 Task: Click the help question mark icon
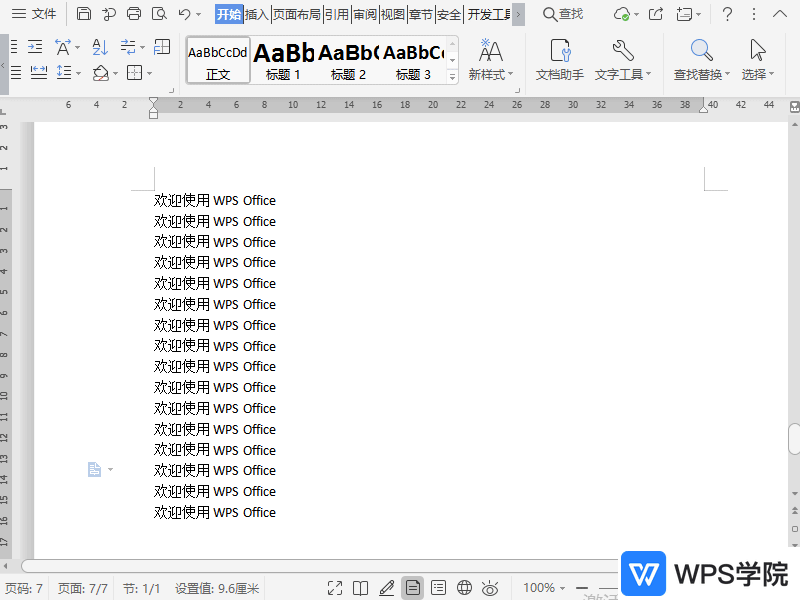point(728,14)
